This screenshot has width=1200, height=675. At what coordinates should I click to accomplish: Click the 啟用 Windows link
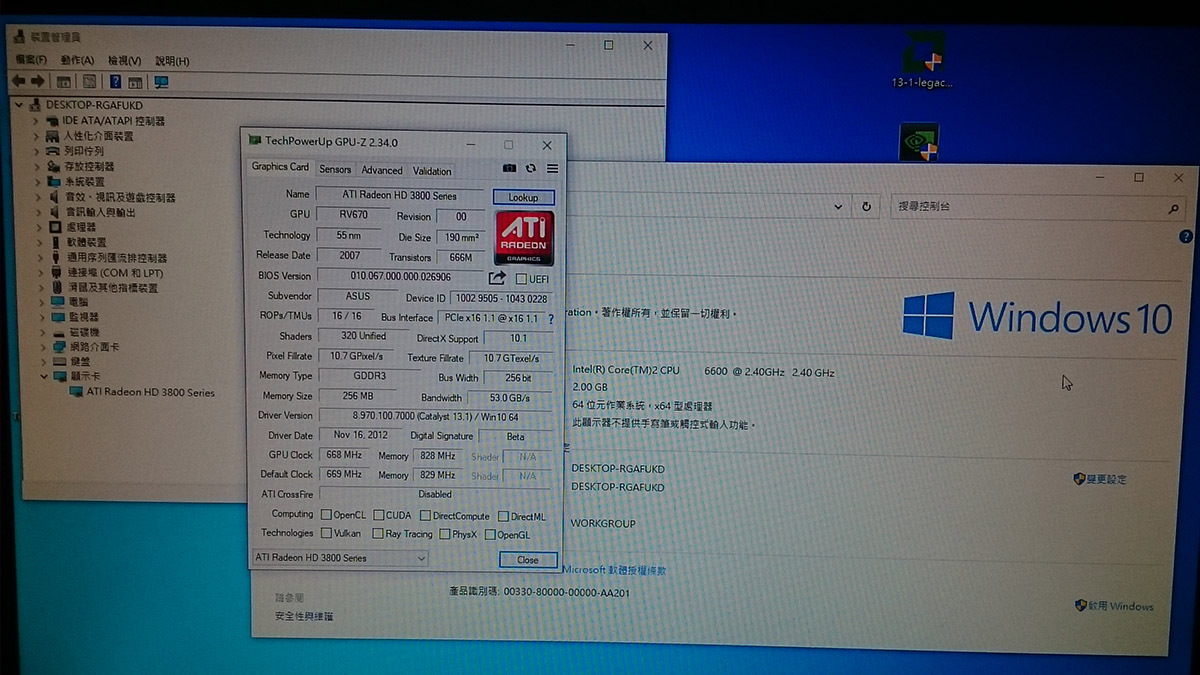1114,606
